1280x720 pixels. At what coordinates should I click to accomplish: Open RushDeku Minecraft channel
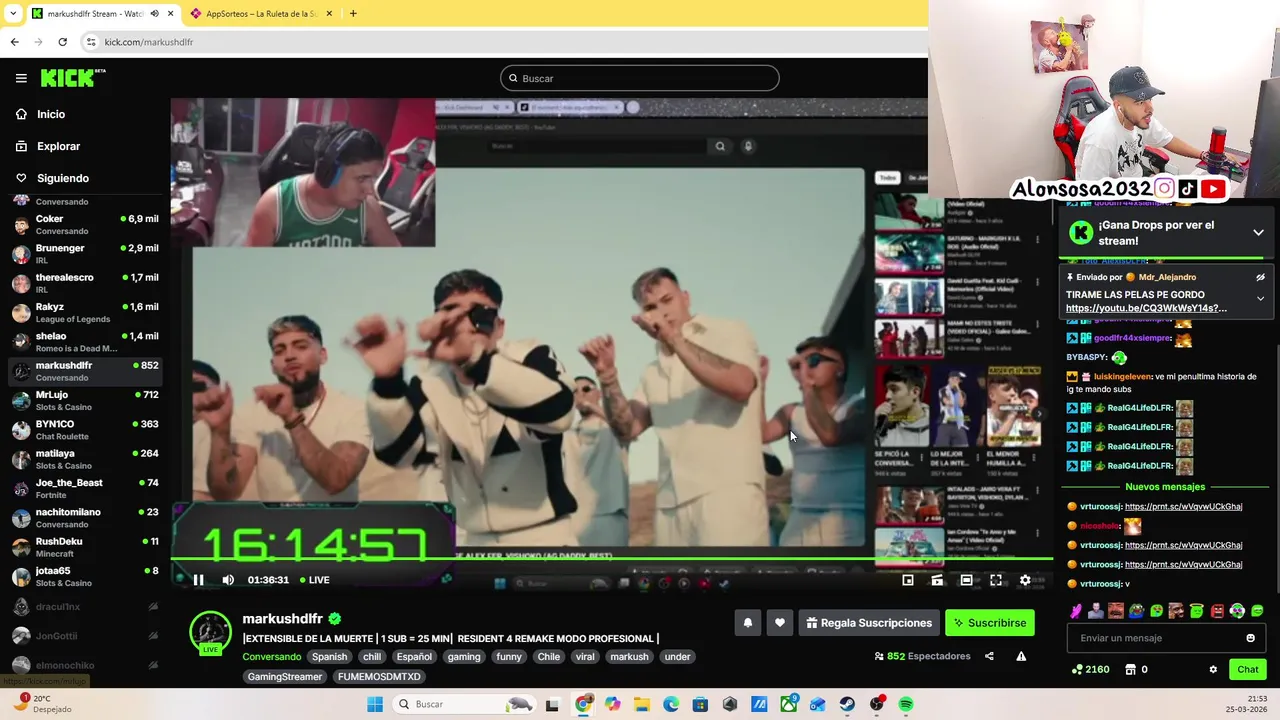(85, 547)
